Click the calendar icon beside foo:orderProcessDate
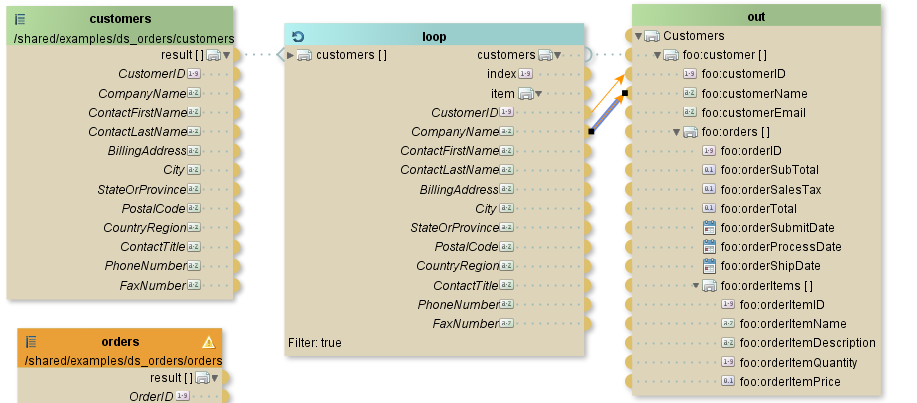This screenshot has width=917, height=403. click(709, 246)
